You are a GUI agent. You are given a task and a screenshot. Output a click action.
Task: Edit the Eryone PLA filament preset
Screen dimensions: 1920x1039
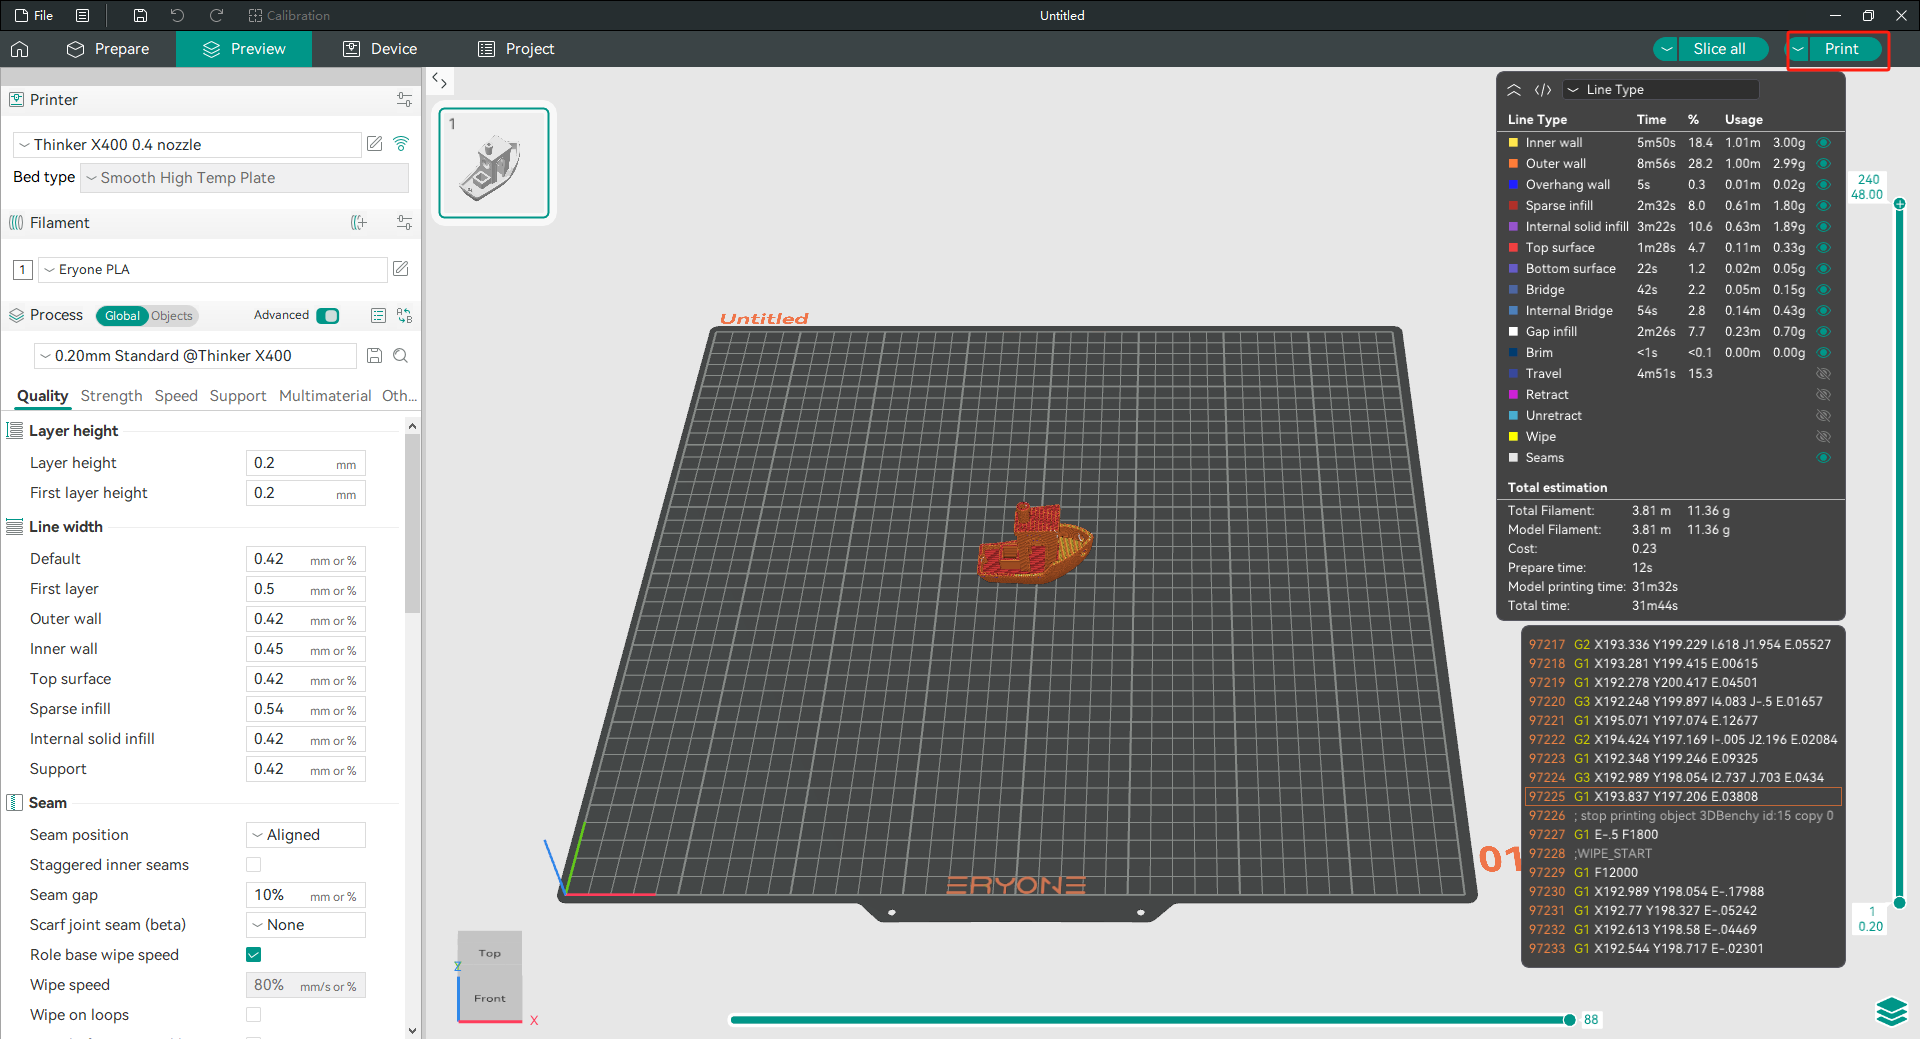tap(401, 269)
